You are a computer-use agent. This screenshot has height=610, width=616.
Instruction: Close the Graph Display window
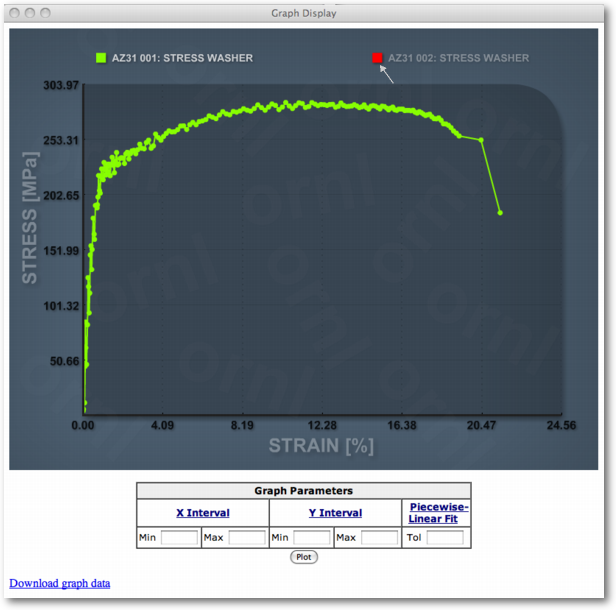point(13,13)
